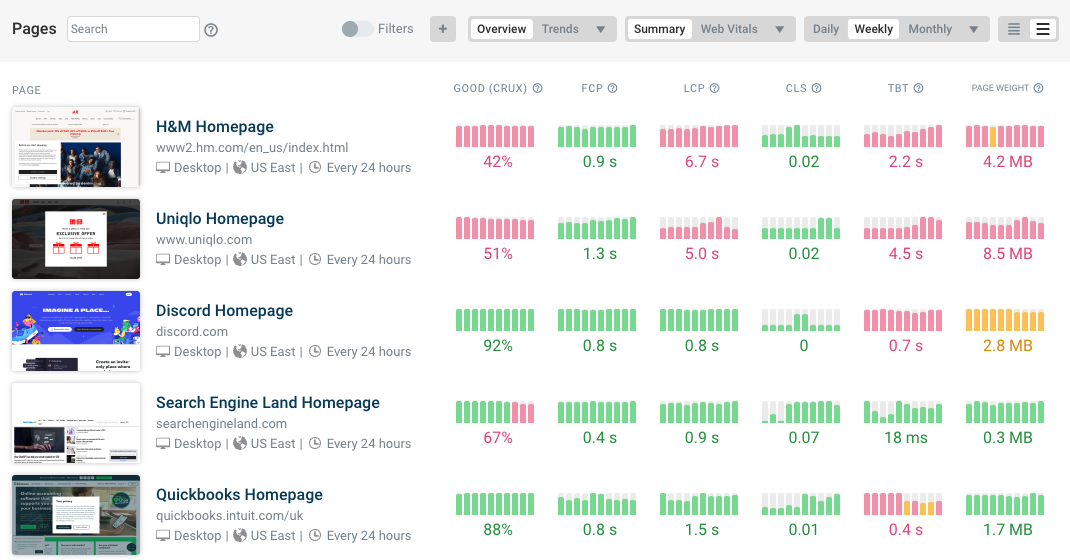Click the Search Engine Land thumbnail
Screen dimensions: 1070x560
coord(76,423)
